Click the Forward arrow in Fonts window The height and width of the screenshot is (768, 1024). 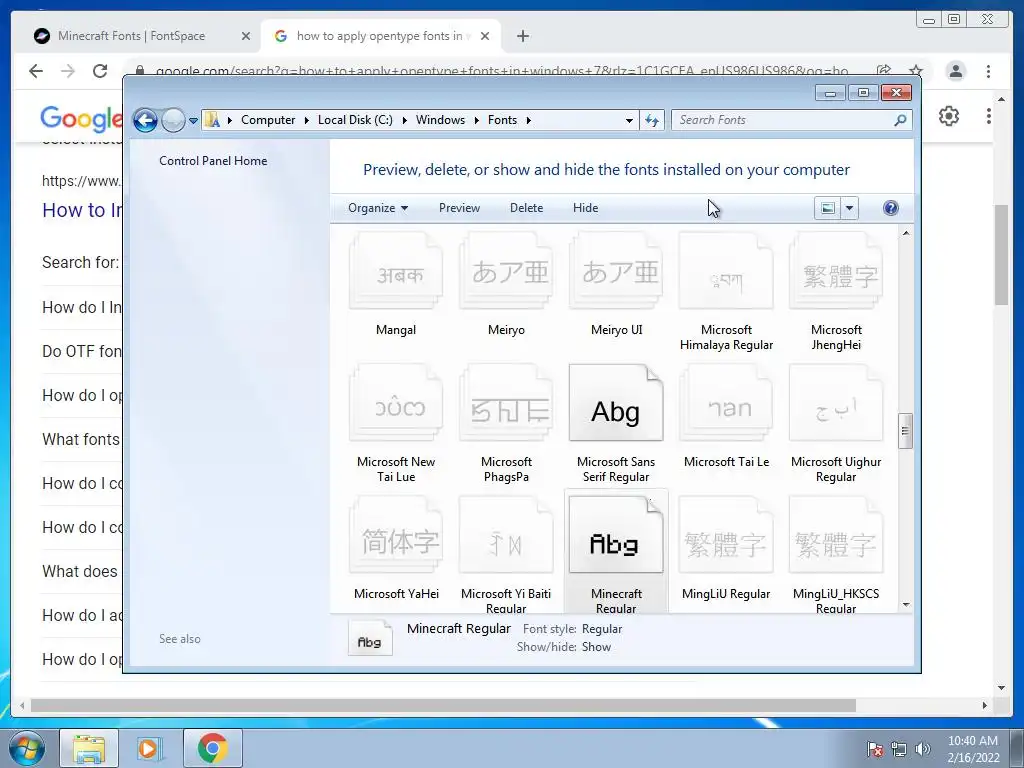coord(173,120)
